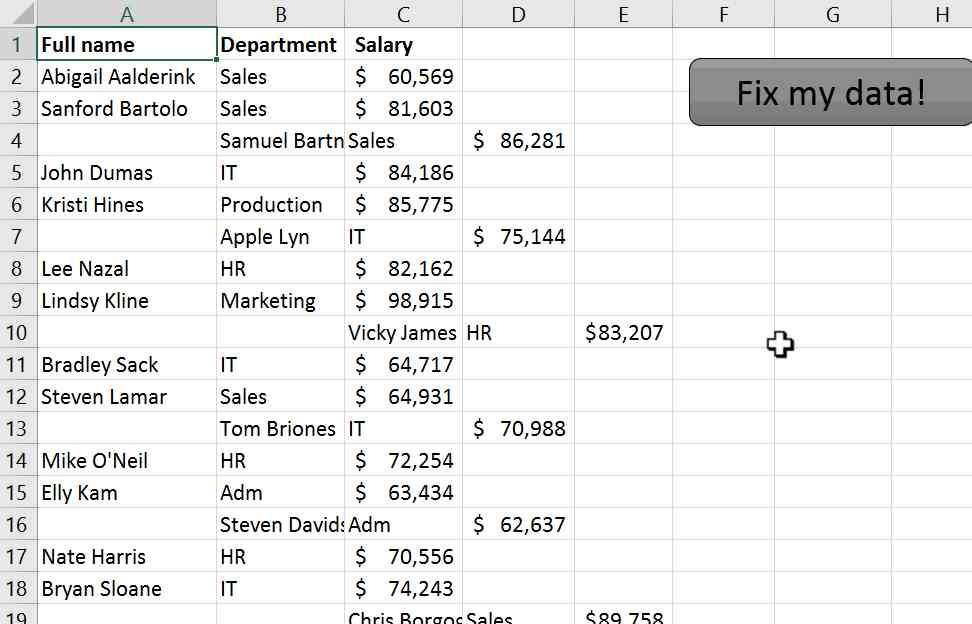The height and width of the screenshot is (624, 972).
Task: Click row 19 header
Action: (x=16, y=615)
